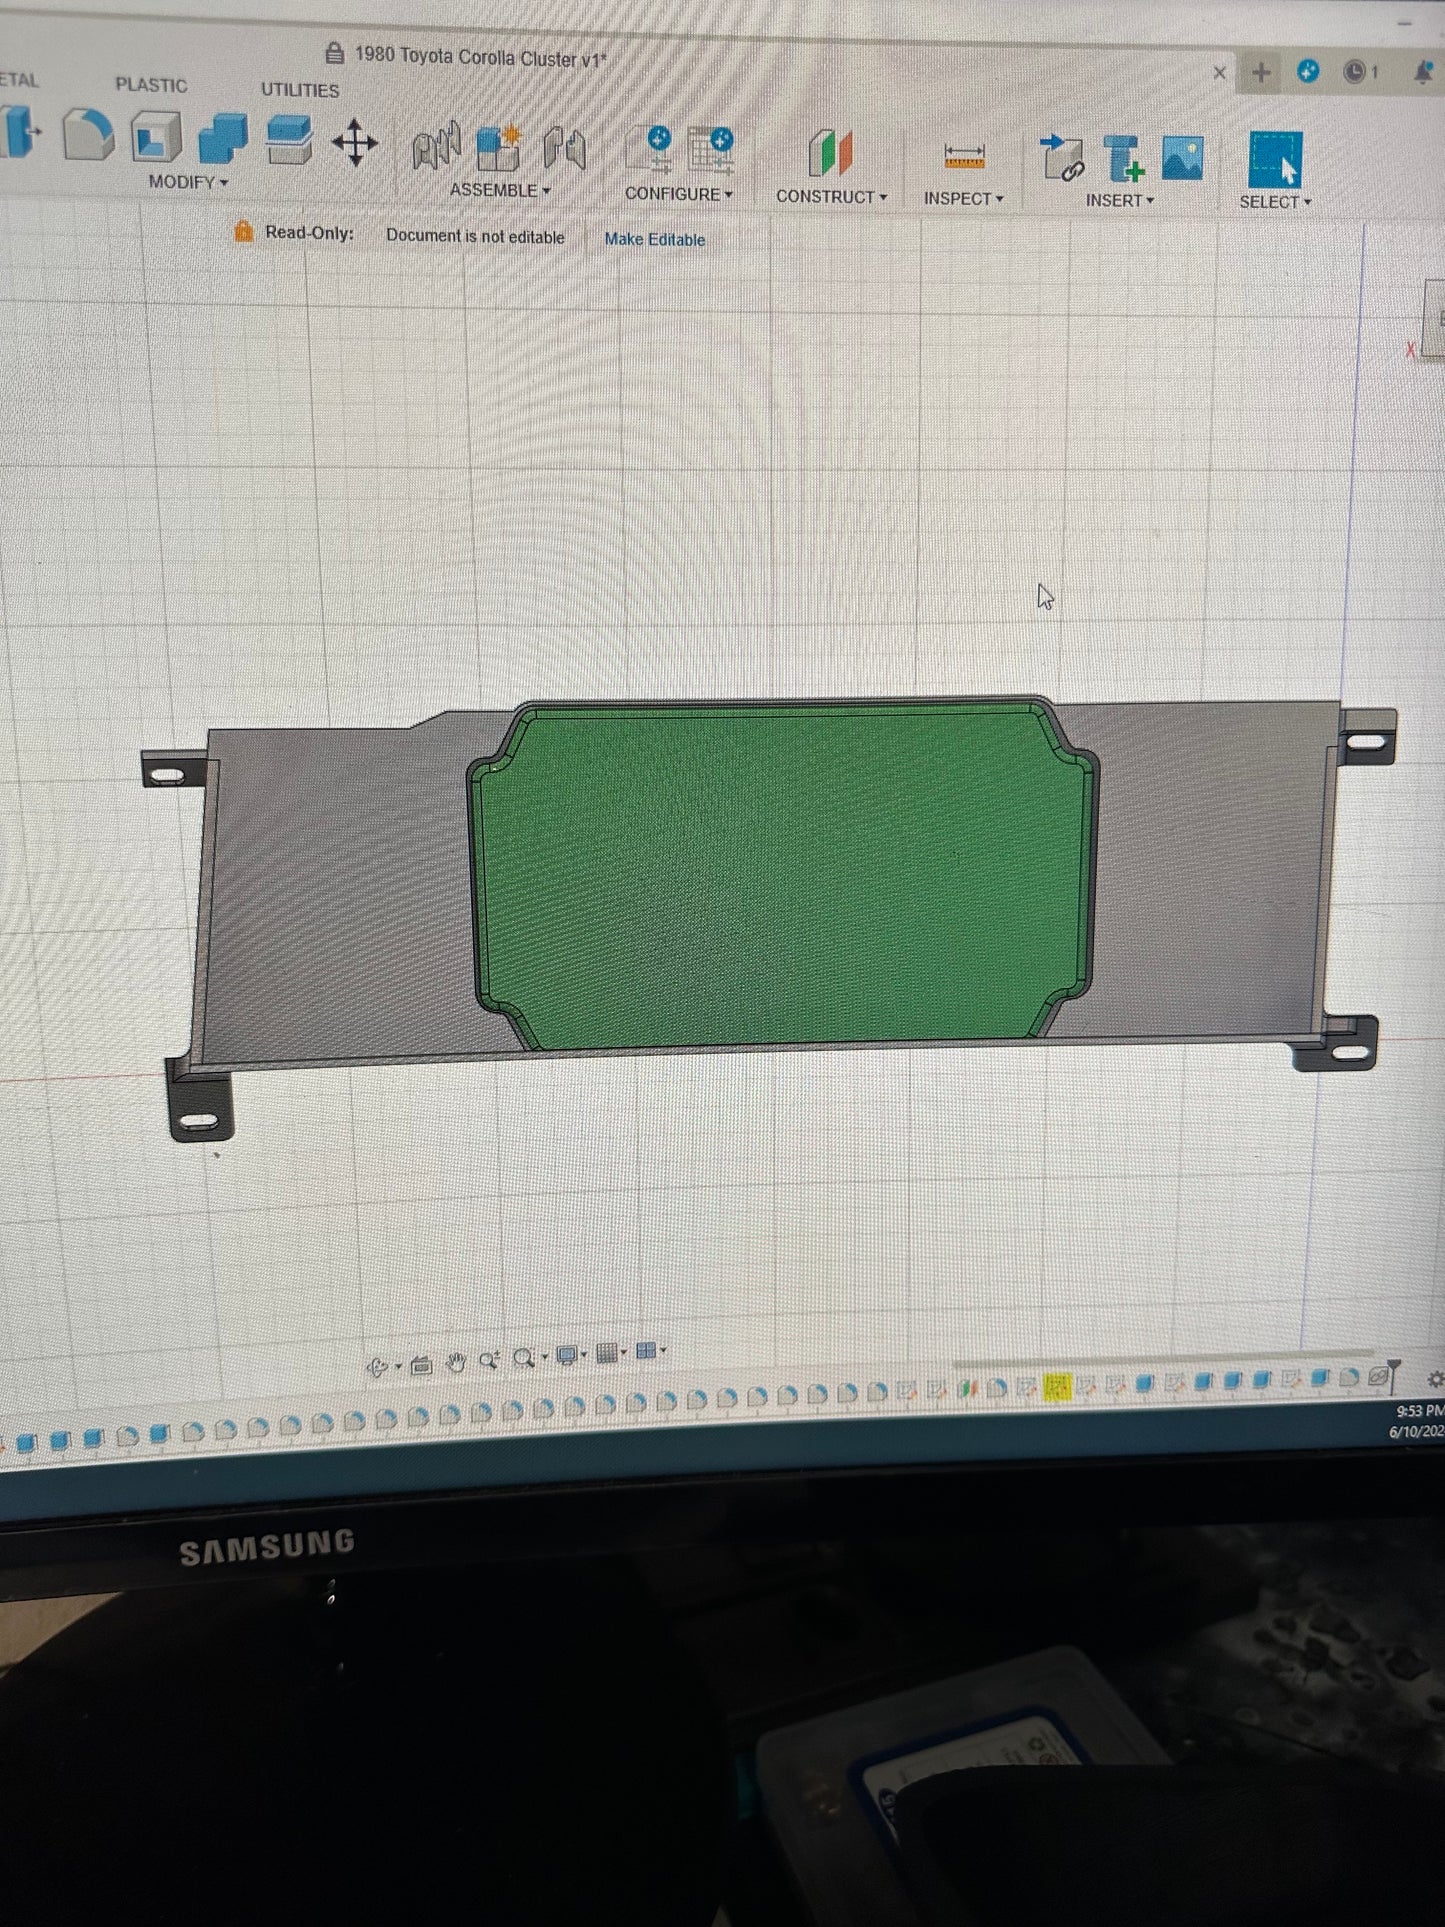Click the Construct plane icon

830,154
